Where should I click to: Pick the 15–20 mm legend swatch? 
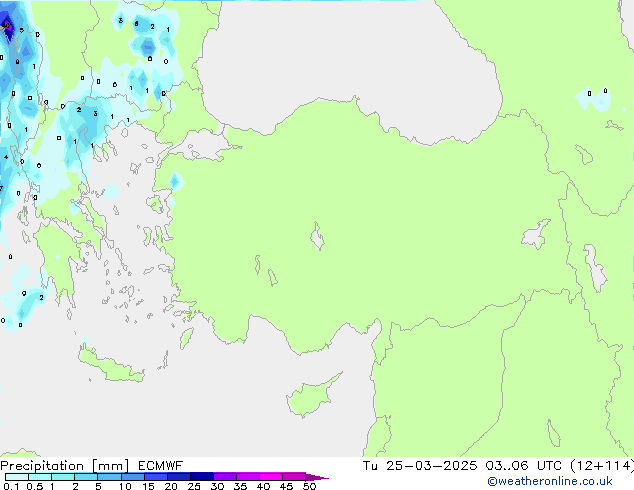point(156,477)
